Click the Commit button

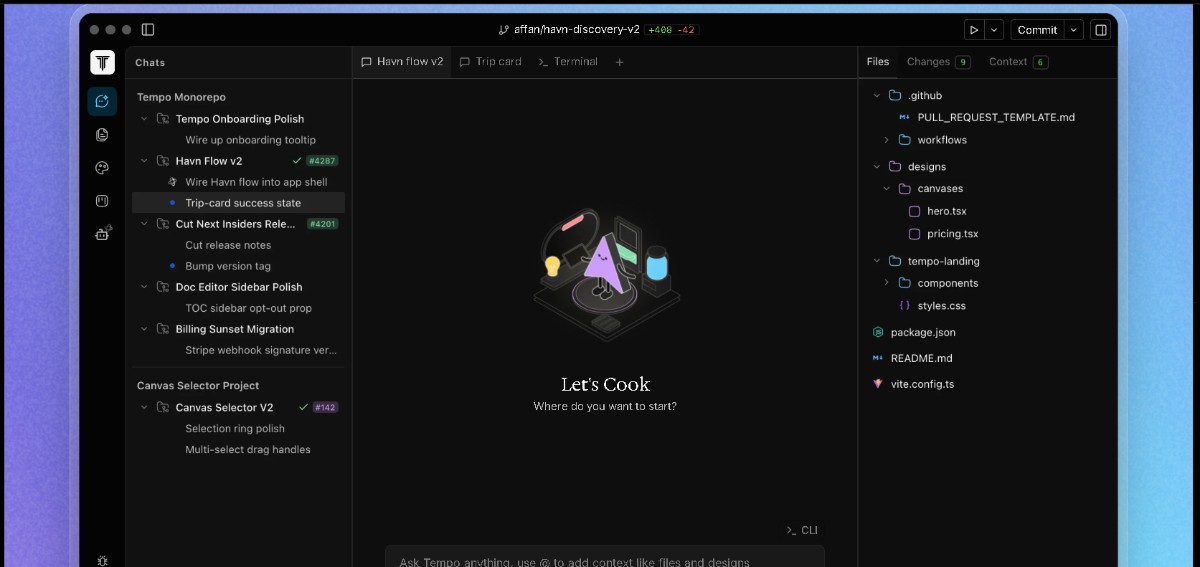coord(1037,30)
